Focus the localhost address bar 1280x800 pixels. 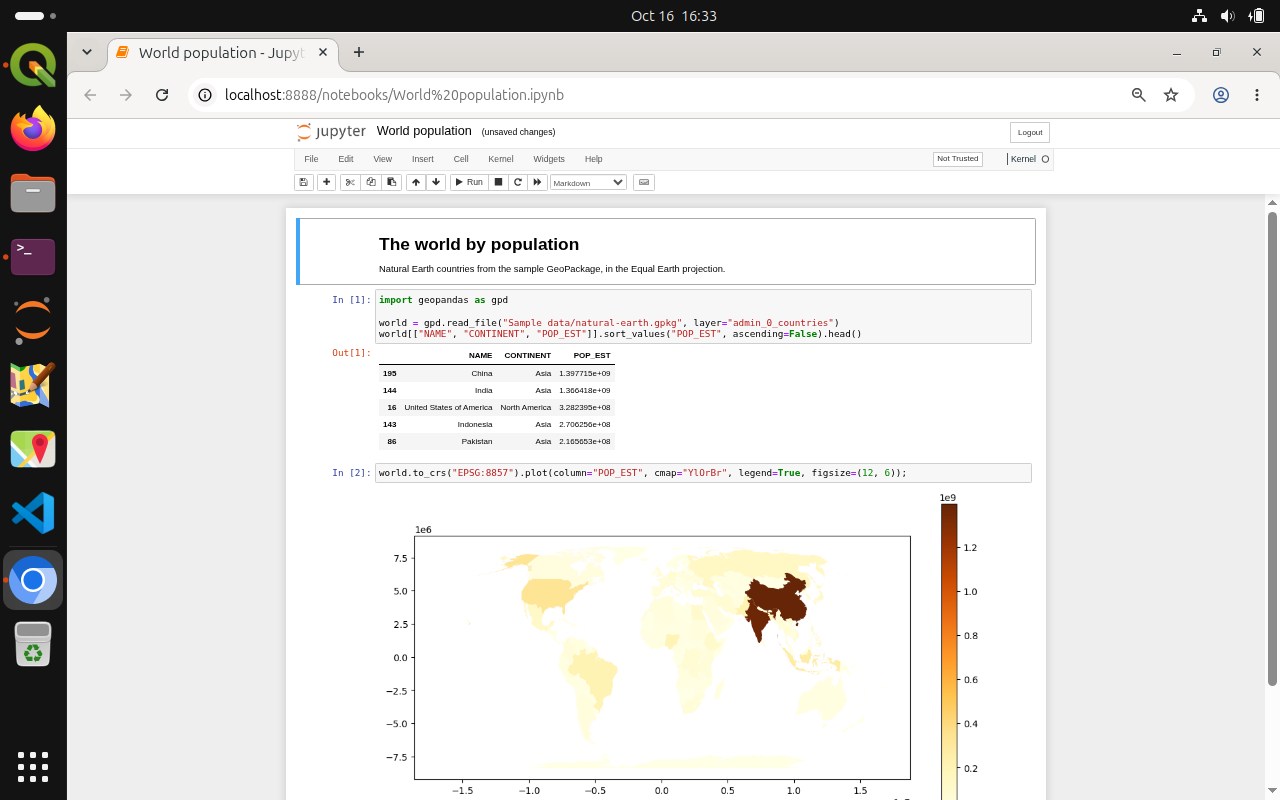point(660,95)
